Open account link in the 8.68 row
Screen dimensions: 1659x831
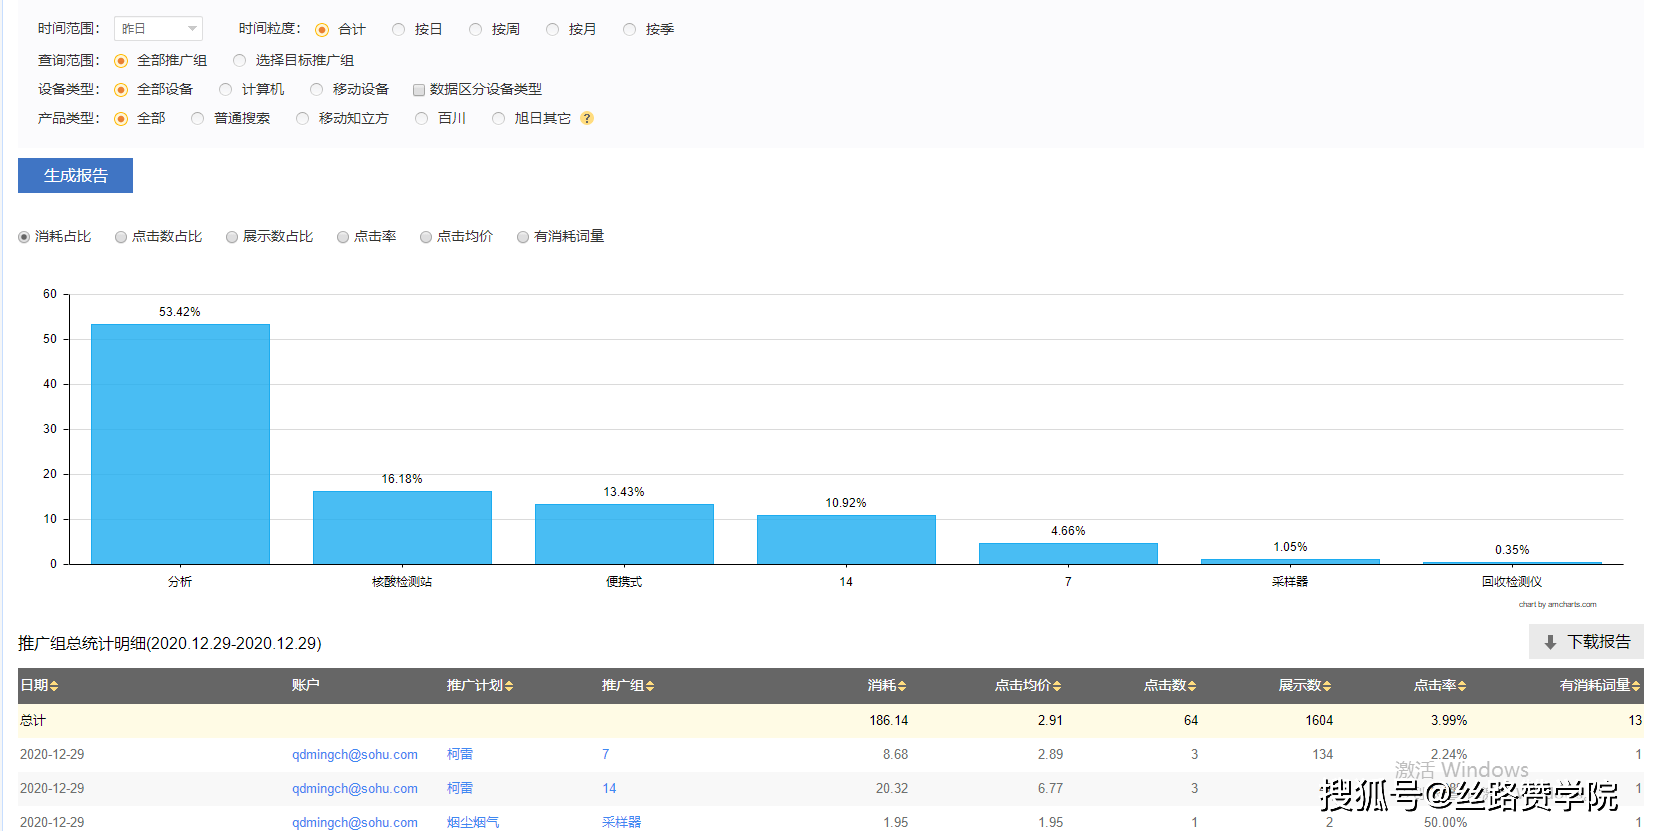point(355,755)
